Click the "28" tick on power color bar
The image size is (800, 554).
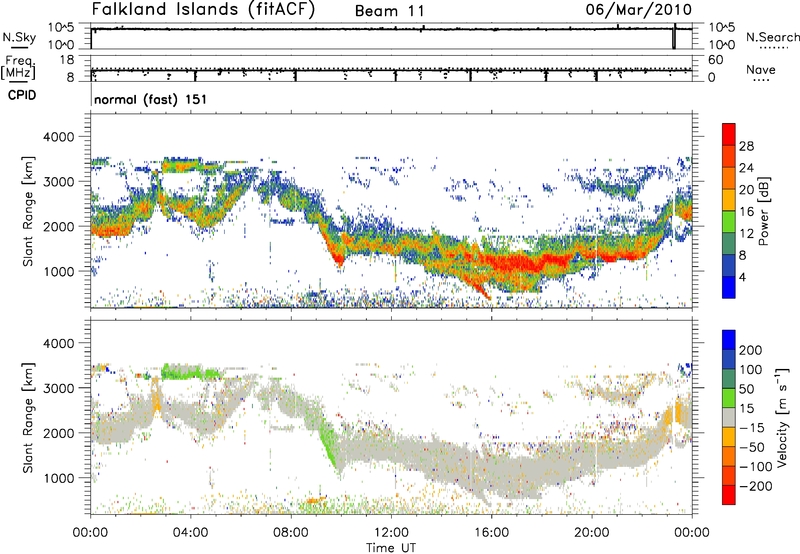[x=746, y=146]
